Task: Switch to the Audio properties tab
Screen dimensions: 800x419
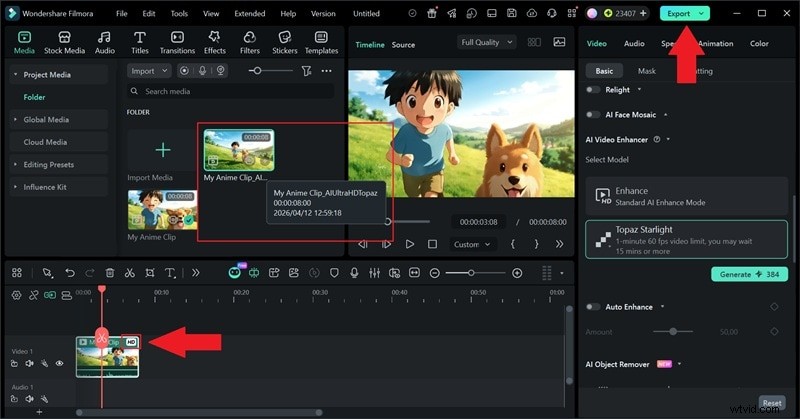Action: (x=634, y=43)
